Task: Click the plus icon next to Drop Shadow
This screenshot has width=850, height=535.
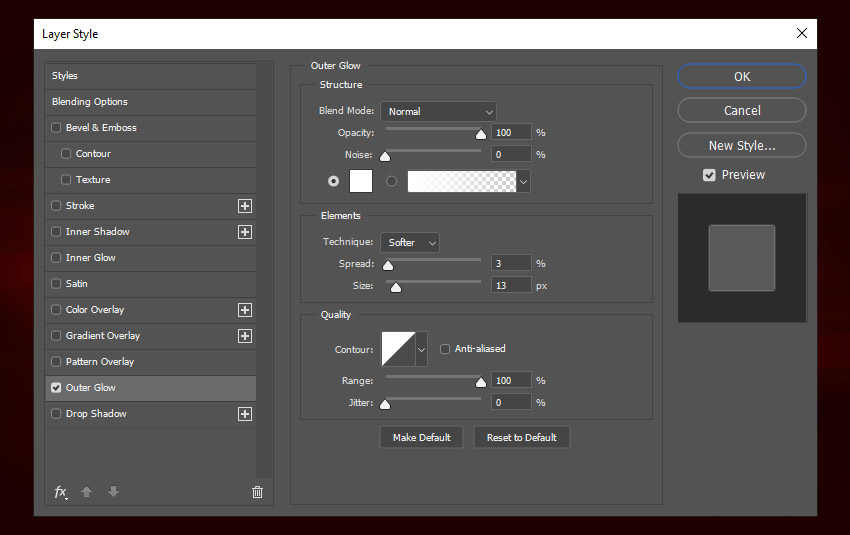Action: point(245,414)
